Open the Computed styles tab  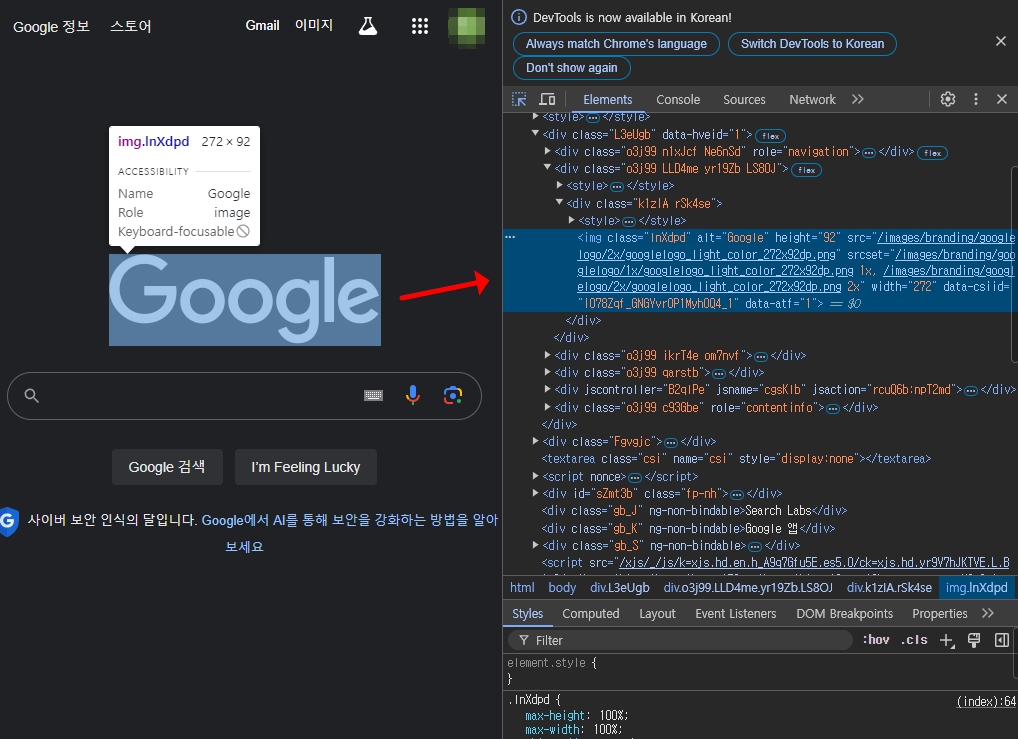[x=590, y=614]
